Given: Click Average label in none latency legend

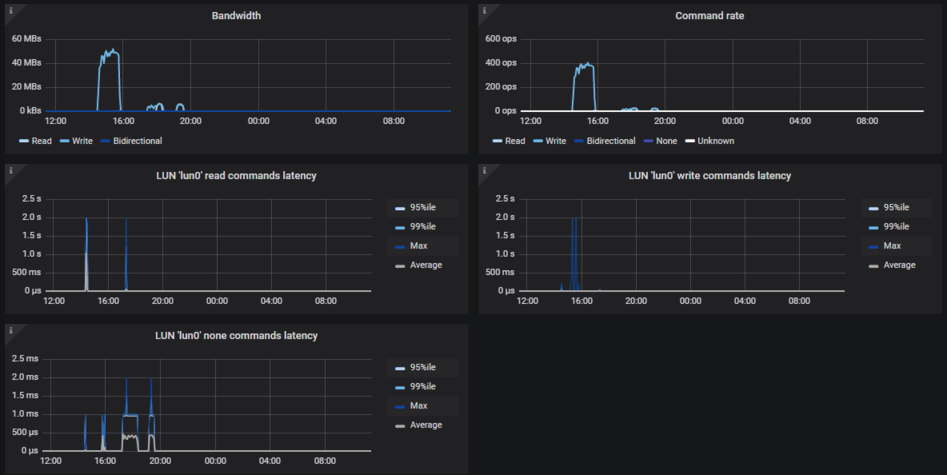Looking at the screenshot, I should click(x=425, y=425).
